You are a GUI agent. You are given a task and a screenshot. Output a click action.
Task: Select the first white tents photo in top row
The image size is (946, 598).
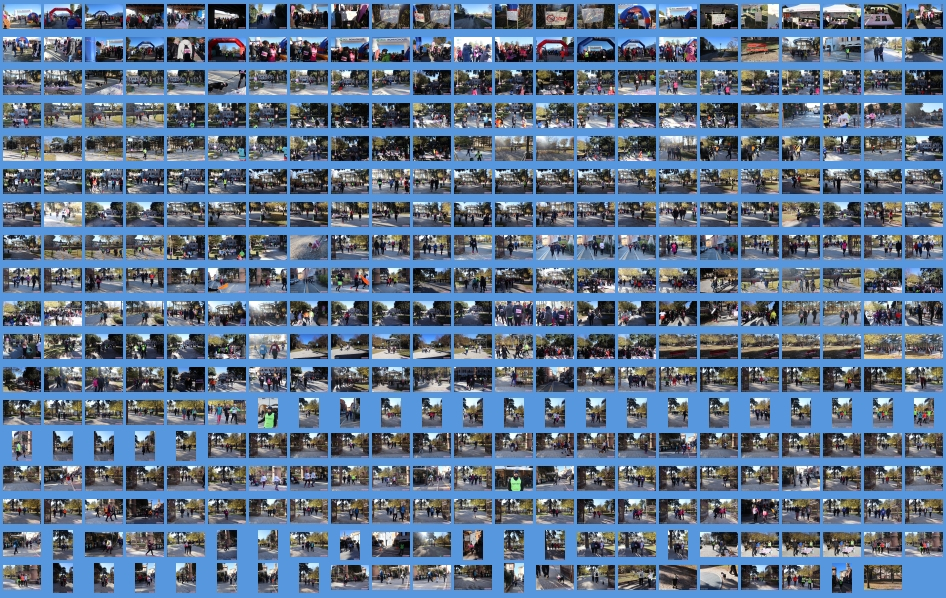[x=800, y=16]
